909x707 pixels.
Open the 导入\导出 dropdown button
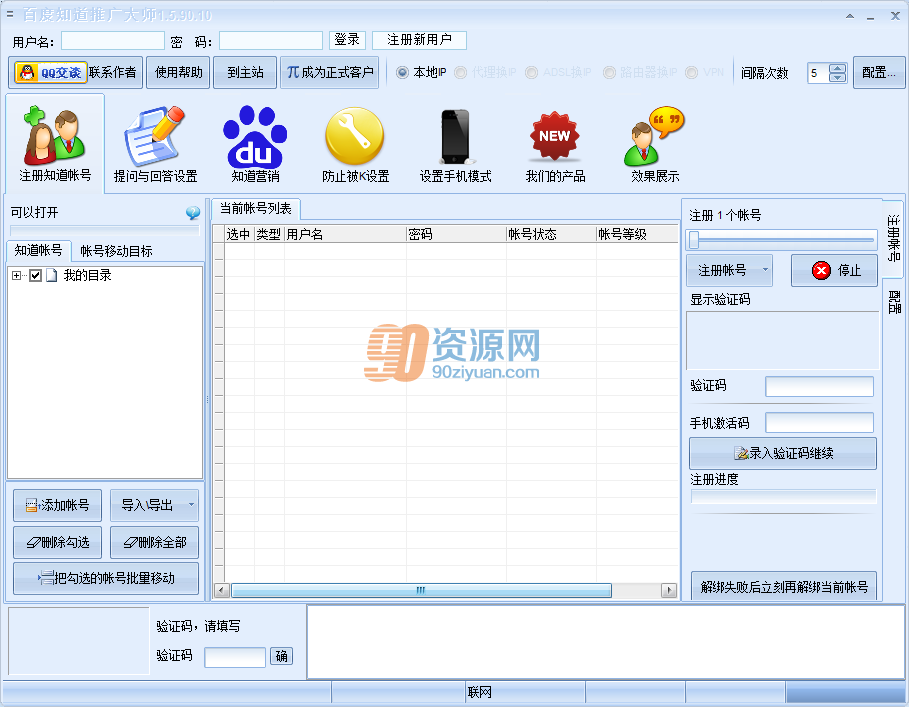coord(154,505)
